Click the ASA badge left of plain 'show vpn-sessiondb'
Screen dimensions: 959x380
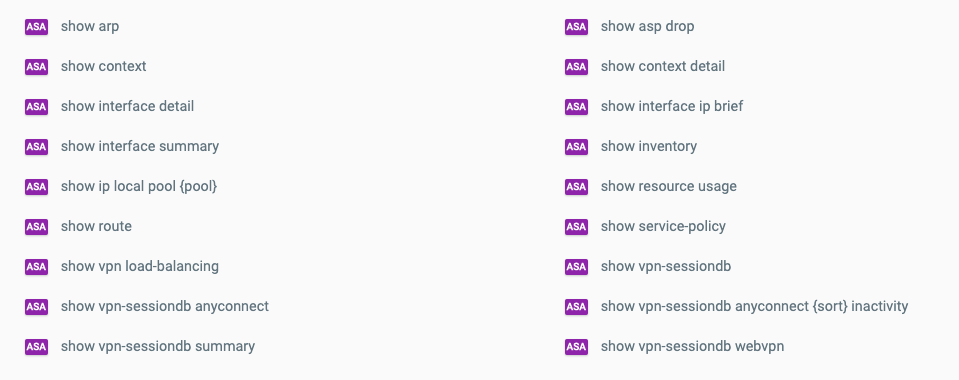(576, 267)
